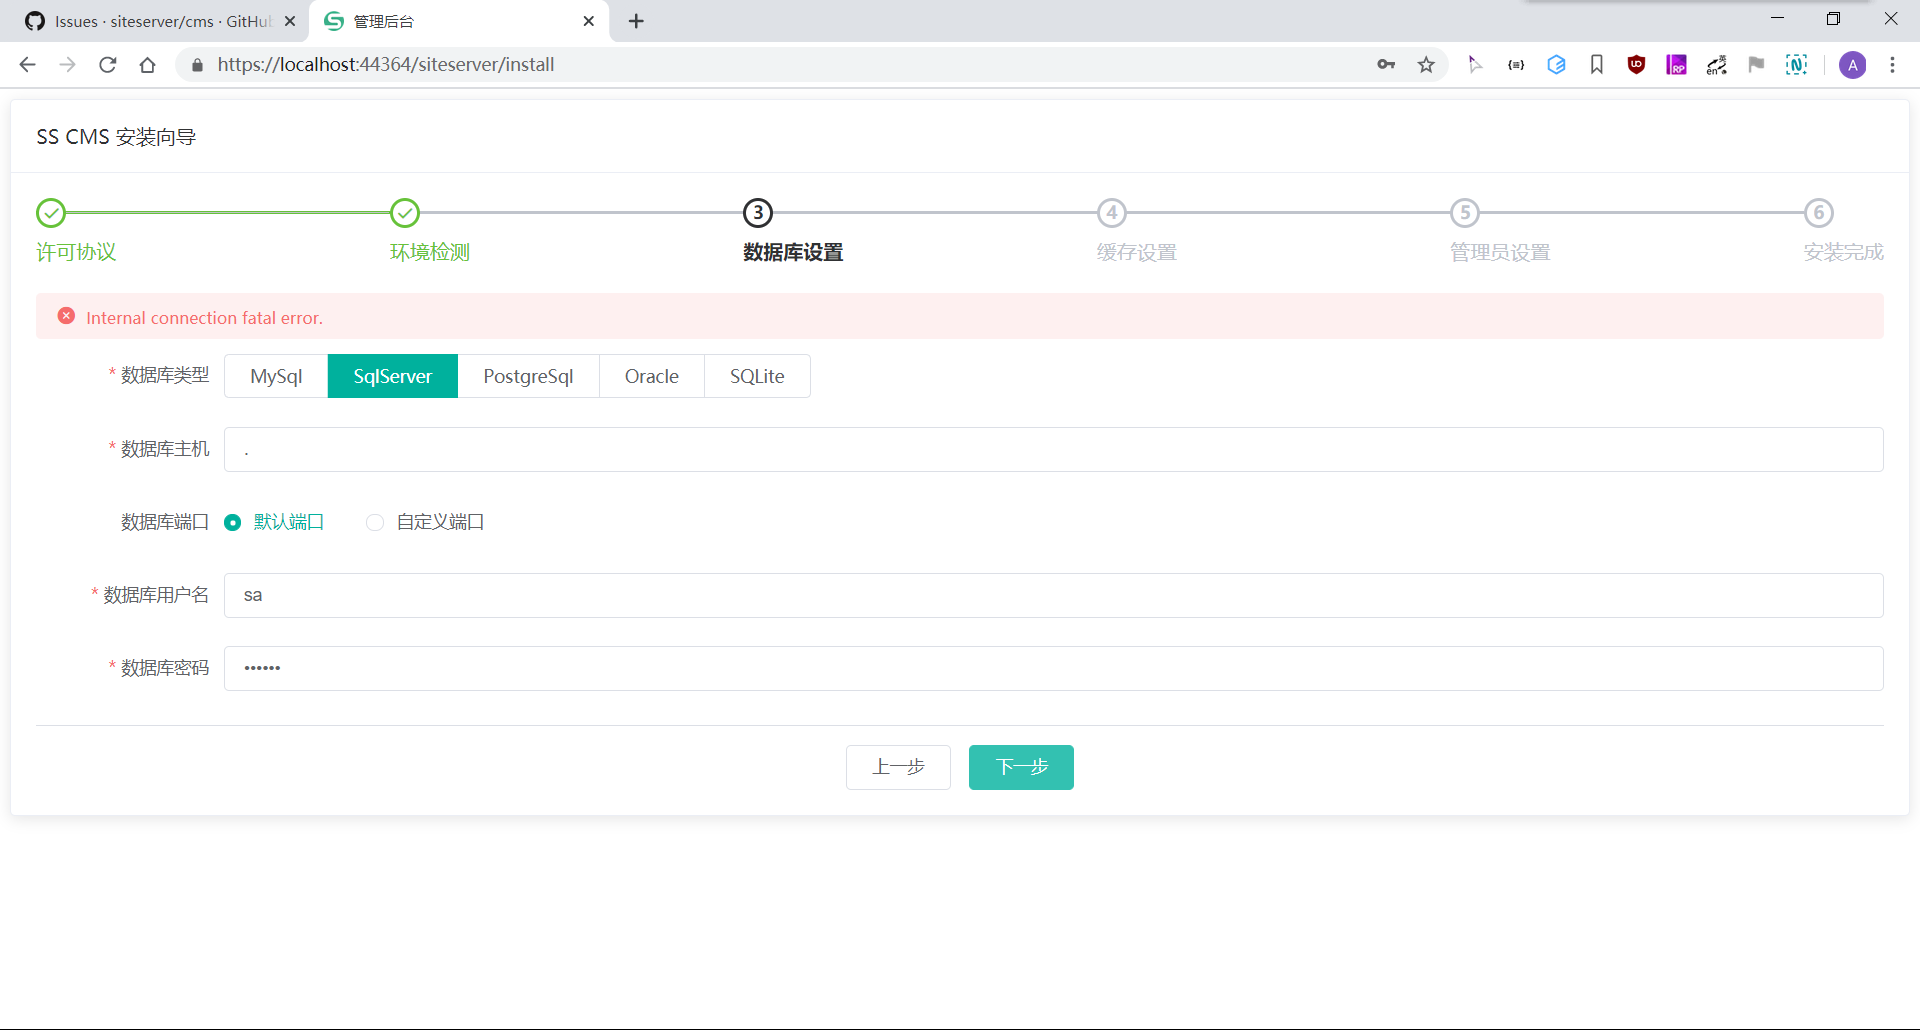Focus the 数据库用户名 username field
The width and height of the screenshot is (1920, 1030).
(1054, 595)
